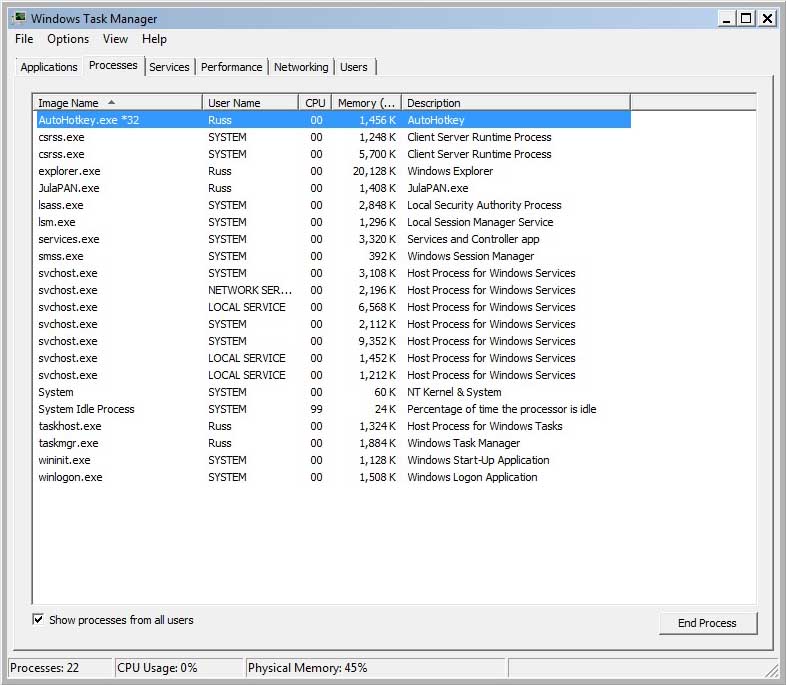The width and height of the screenshot is (786, 685).
Task: Select the services.exe process
Action: (x=333, y=240)
